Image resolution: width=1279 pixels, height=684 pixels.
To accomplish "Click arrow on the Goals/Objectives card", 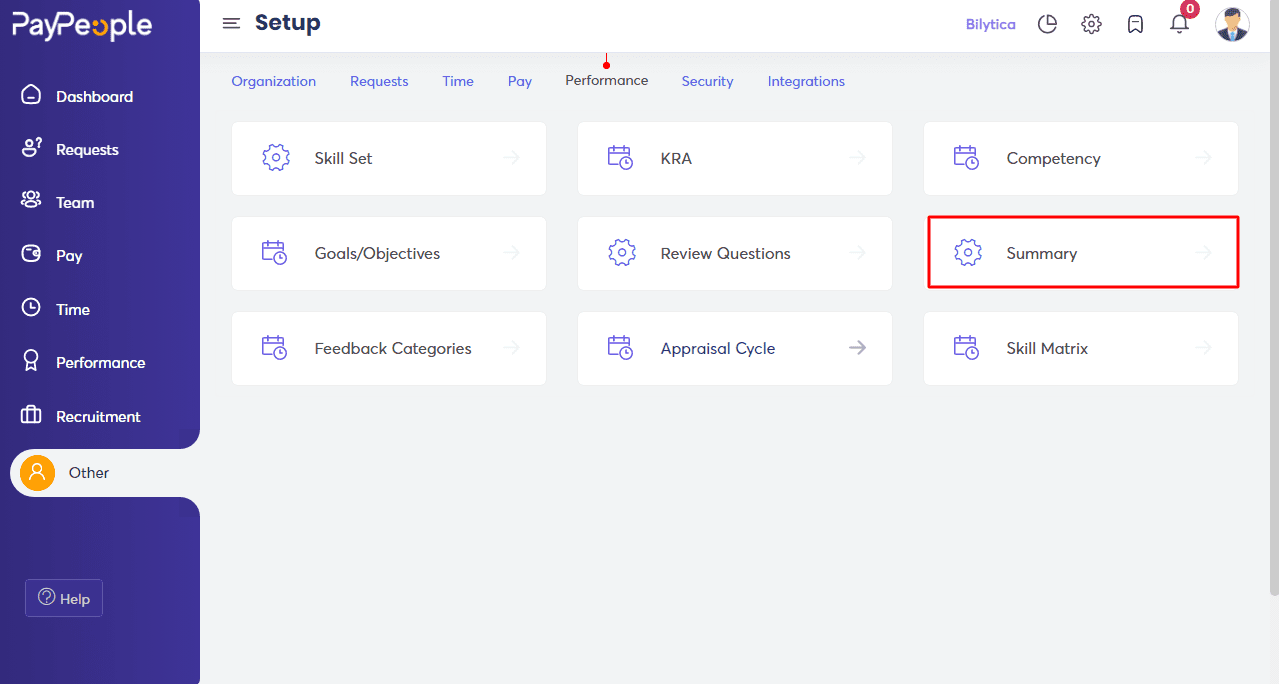I will (x=512, y=253).
